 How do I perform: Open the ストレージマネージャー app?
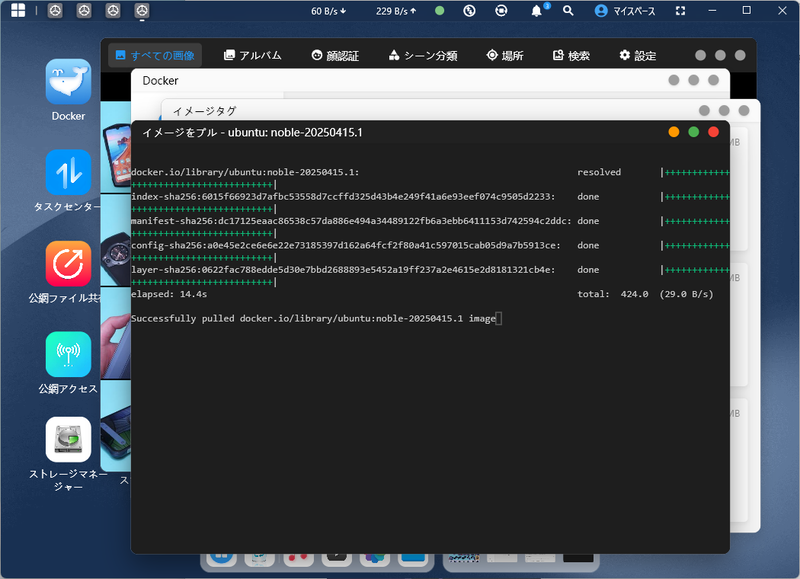(x=67, y=440)
